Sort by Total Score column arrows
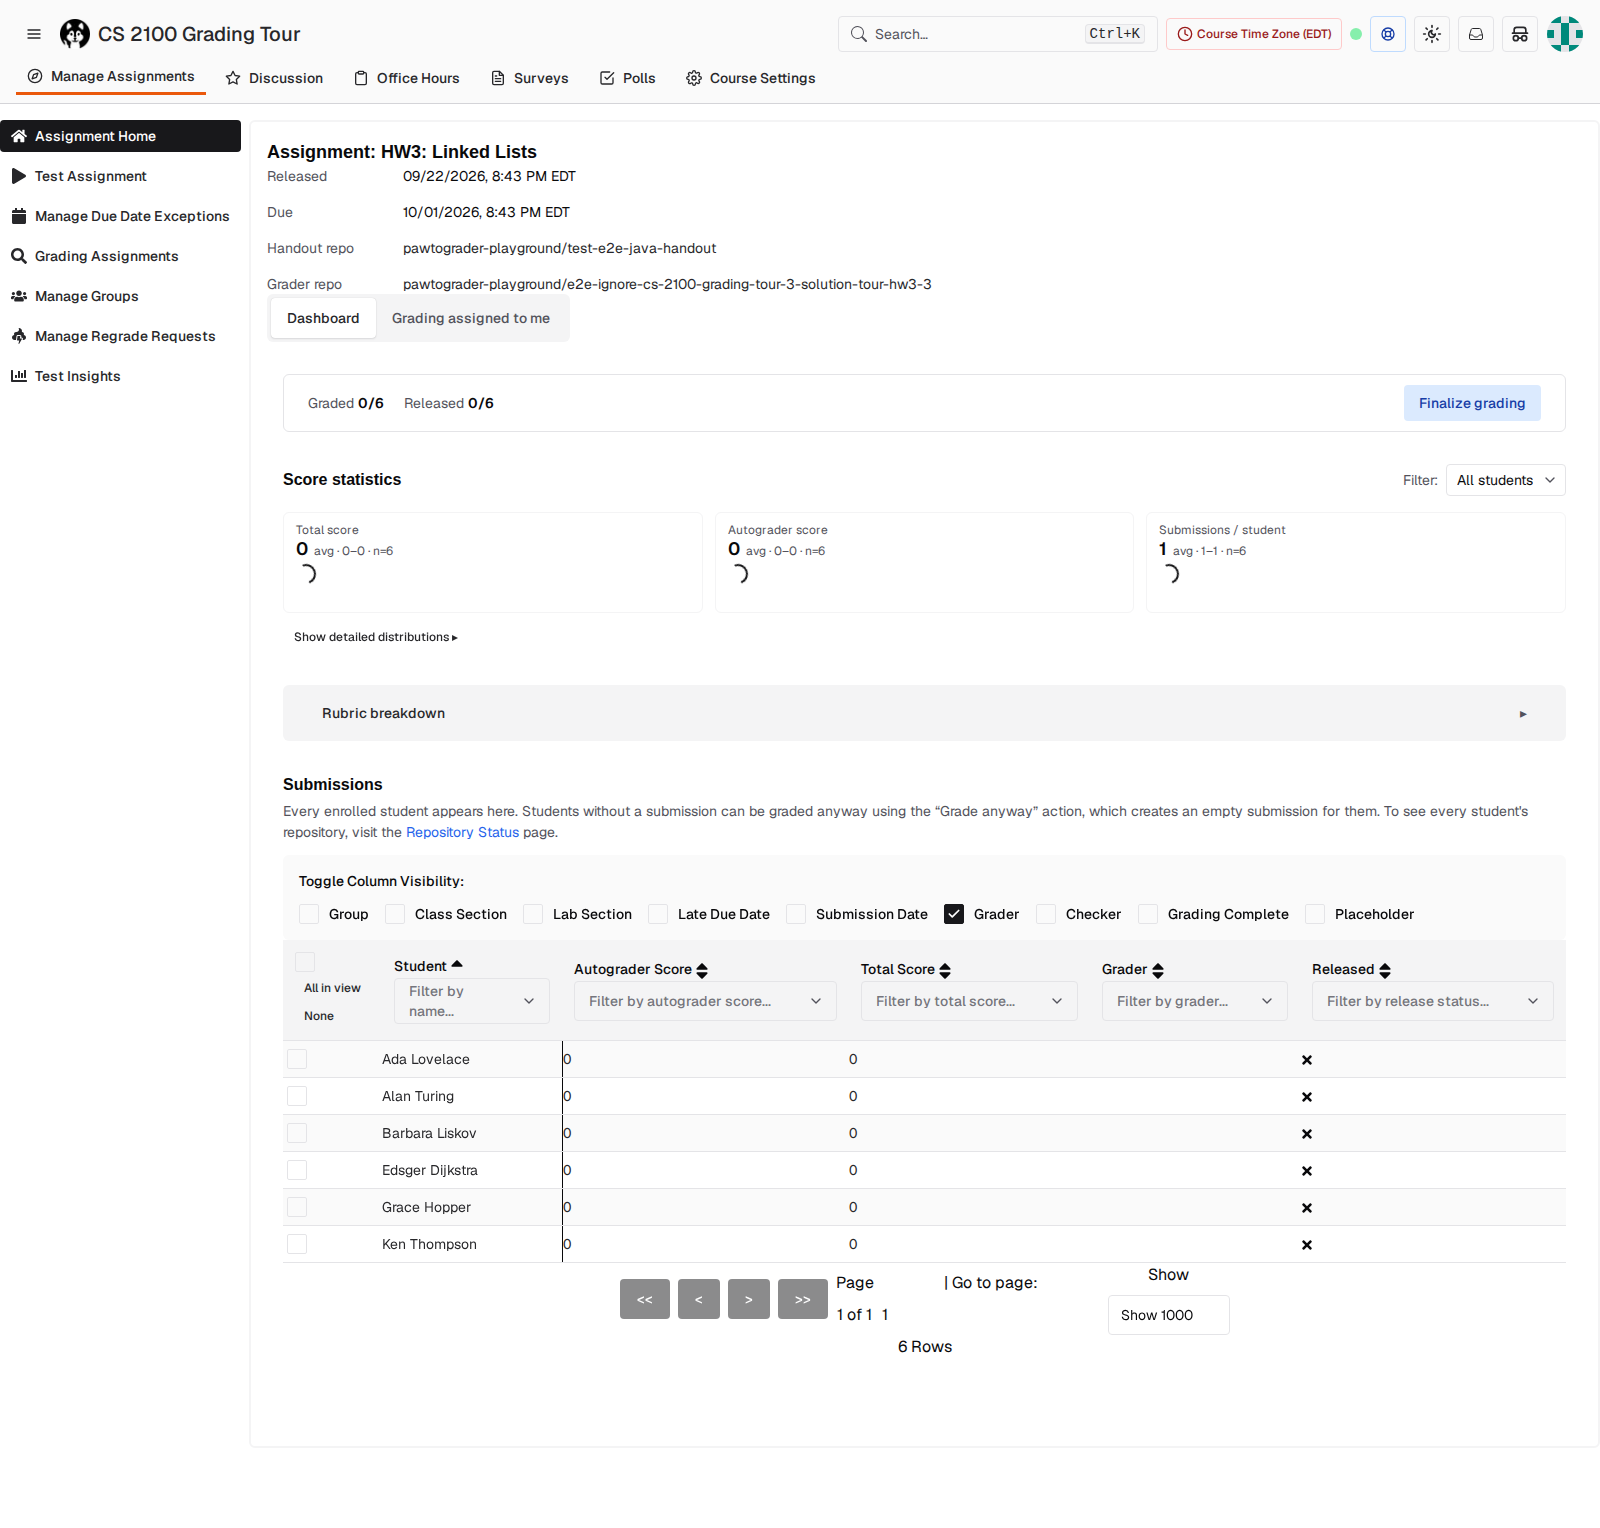 click(945, 970)
